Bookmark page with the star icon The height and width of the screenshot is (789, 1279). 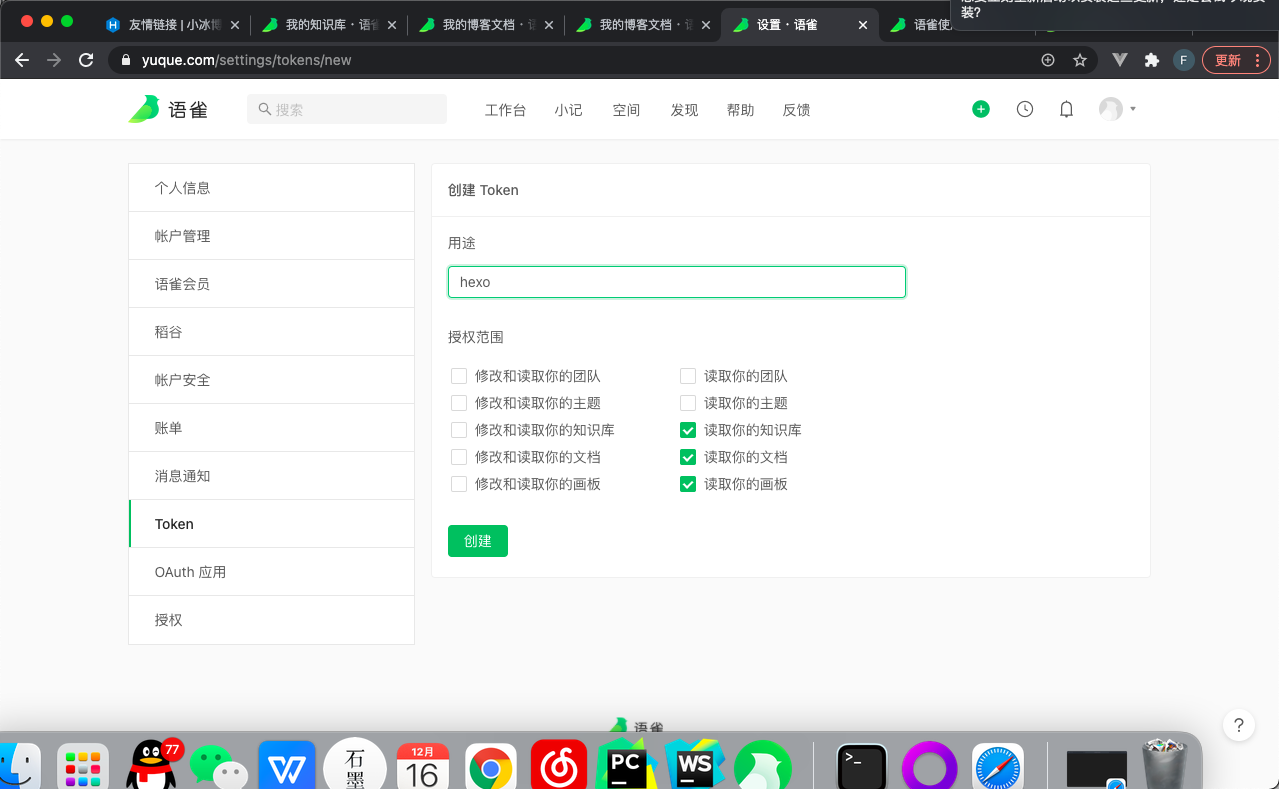[1080, 60]
